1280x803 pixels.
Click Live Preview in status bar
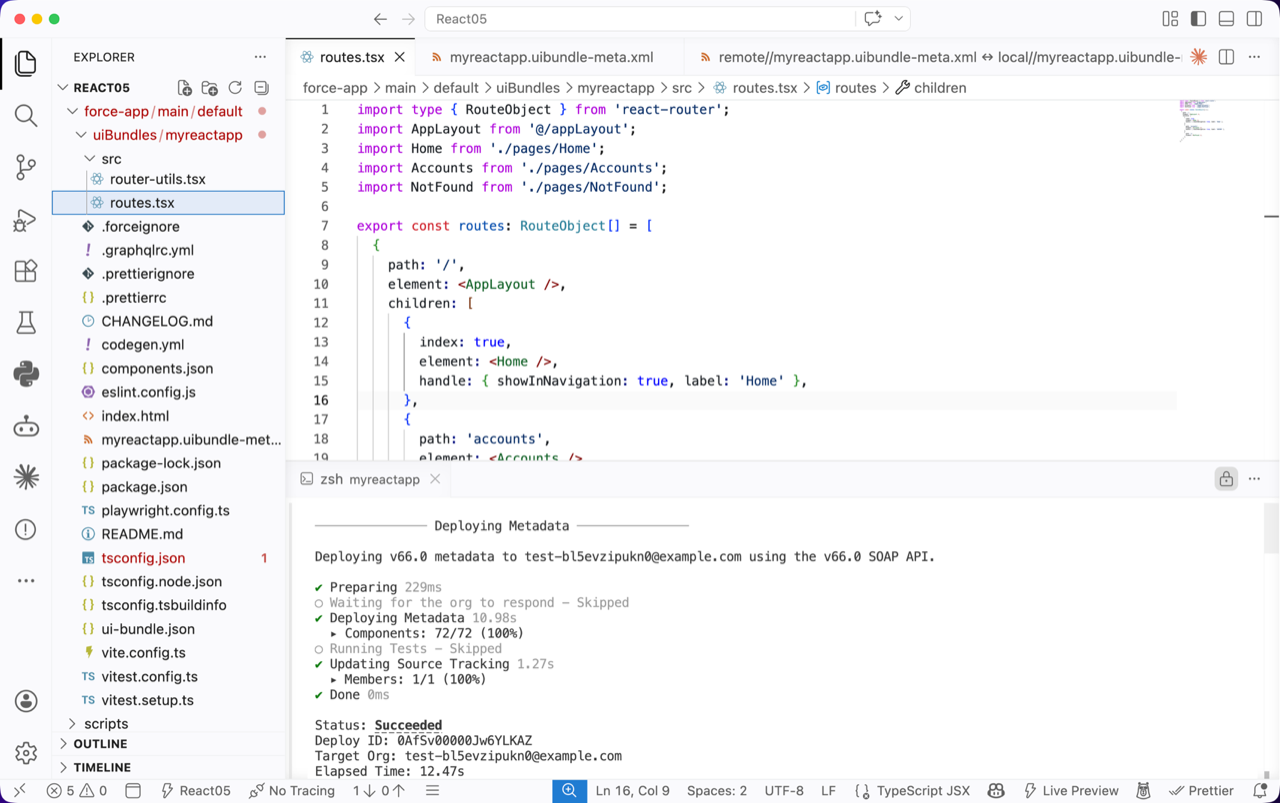[x=1069, y=791]
